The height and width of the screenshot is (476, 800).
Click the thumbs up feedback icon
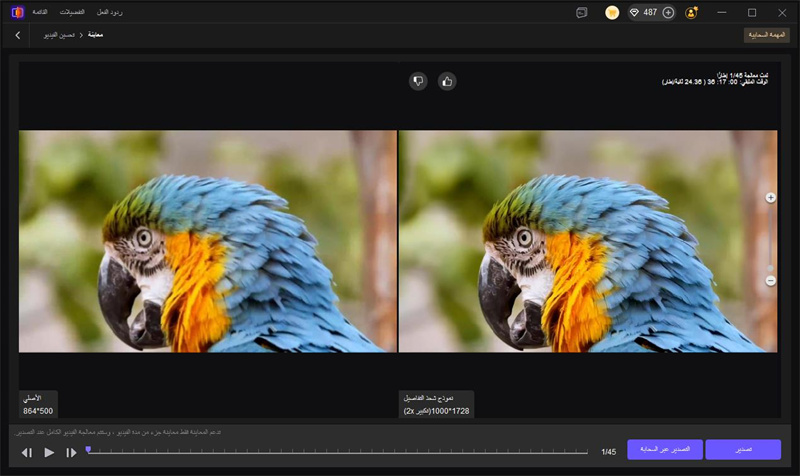pyautogui.click(x=447, y=81)
